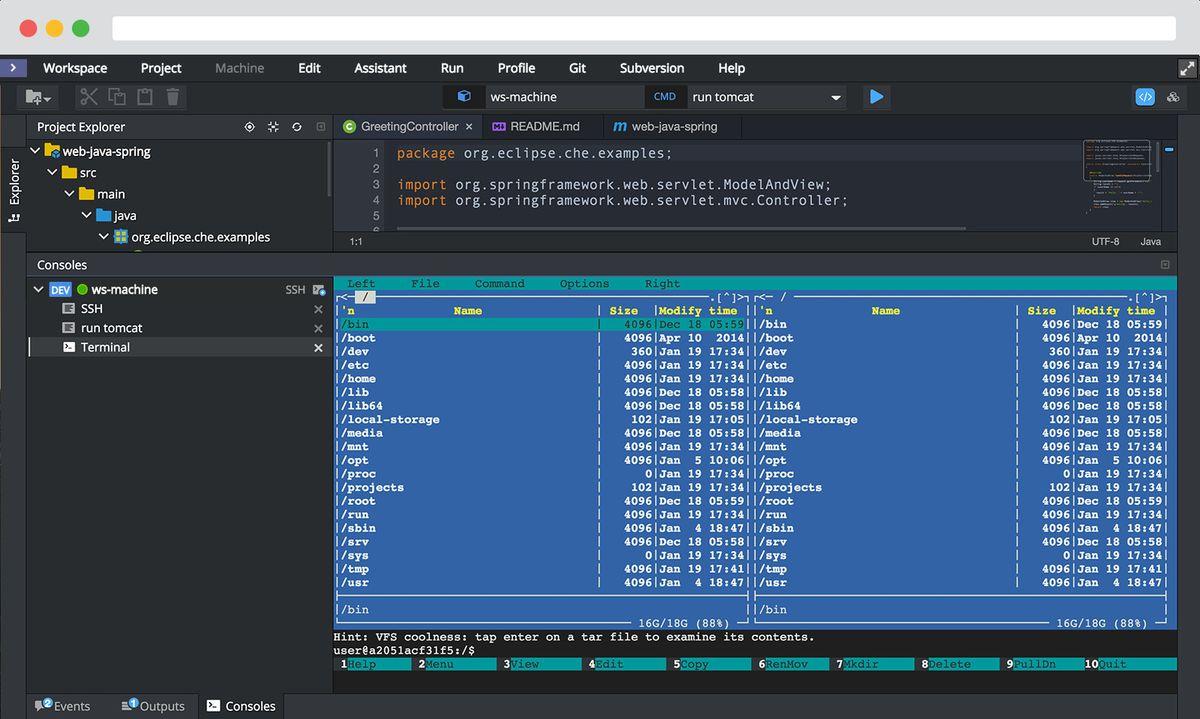This screenshot has height=719, width=1200.
Task: Open the Git menu
Action: (x=578, y=68)
